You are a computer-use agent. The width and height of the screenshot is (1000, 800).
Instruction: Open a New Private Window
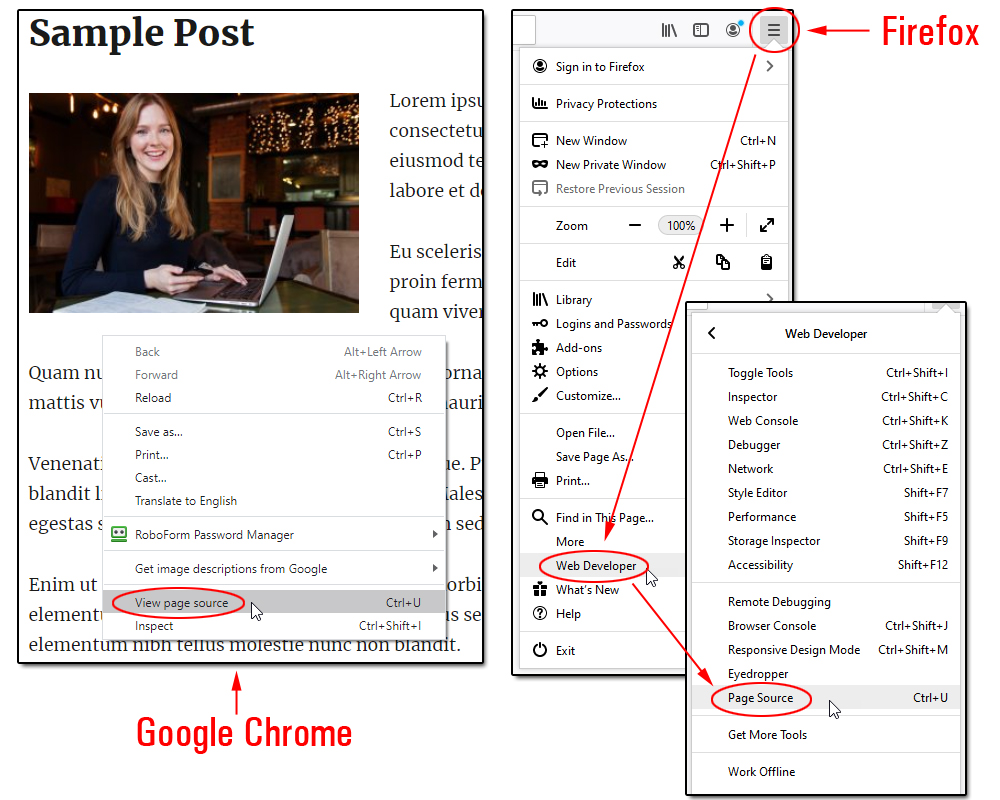654,165
